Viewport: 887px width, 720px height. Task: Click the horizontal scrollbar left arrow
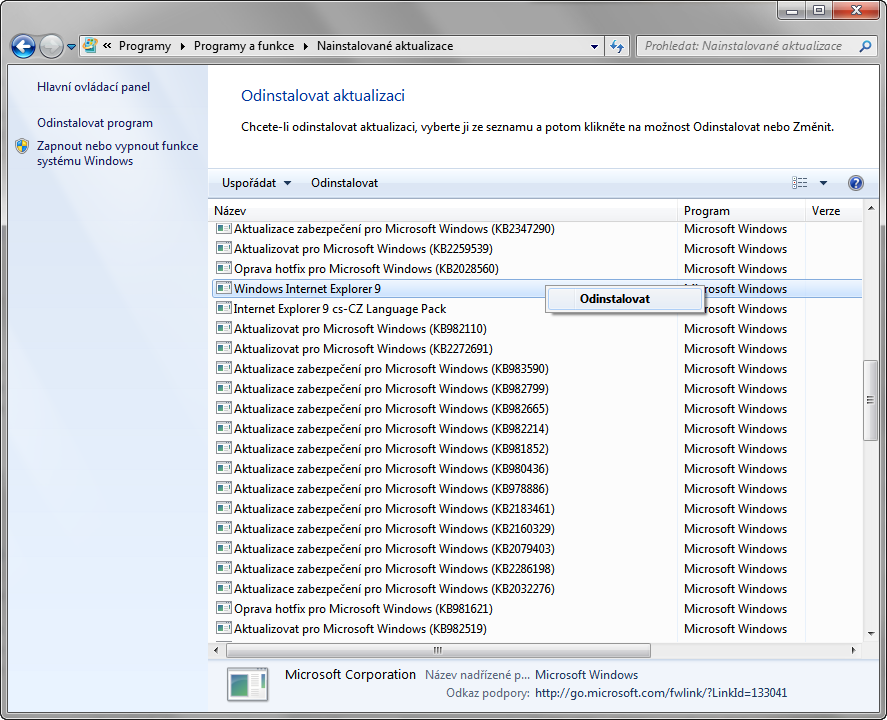click(216, 650)
